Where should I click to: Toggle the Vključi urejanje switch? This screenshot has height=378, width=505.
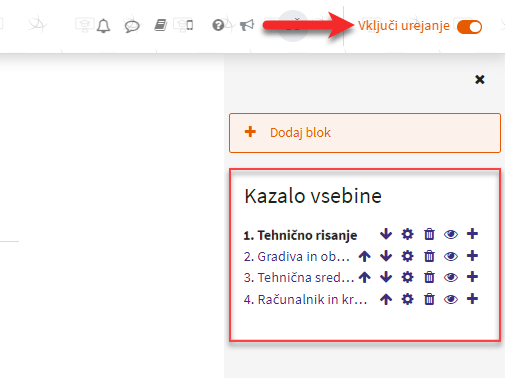[469, 27]
